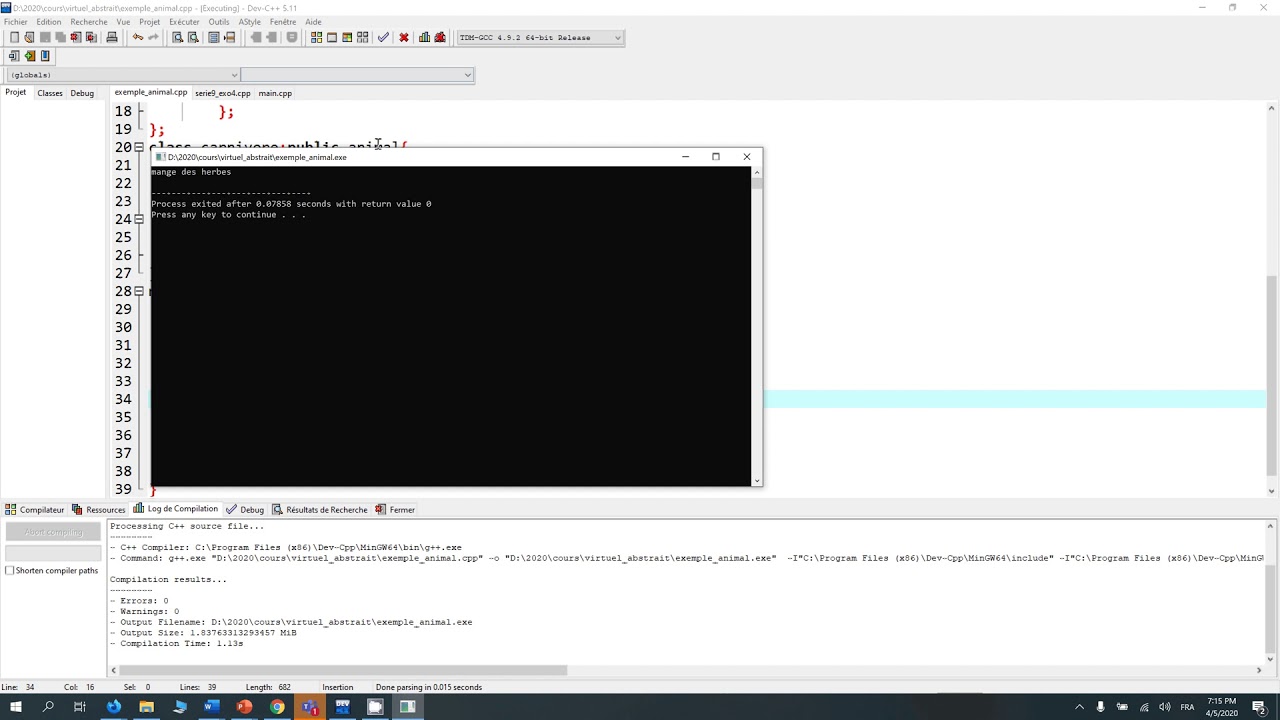Click the Fermer button in bottom panel
Screen dimensions: 1280x720
pyautogui.click(x=395, y=510)
